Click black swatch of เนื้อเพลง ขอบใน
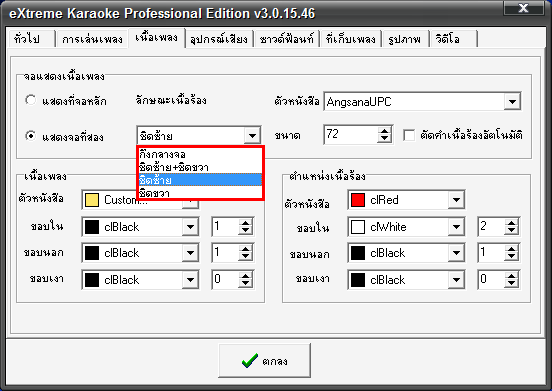552x391 pixels. pyautogui.click(x=92, y=227)
